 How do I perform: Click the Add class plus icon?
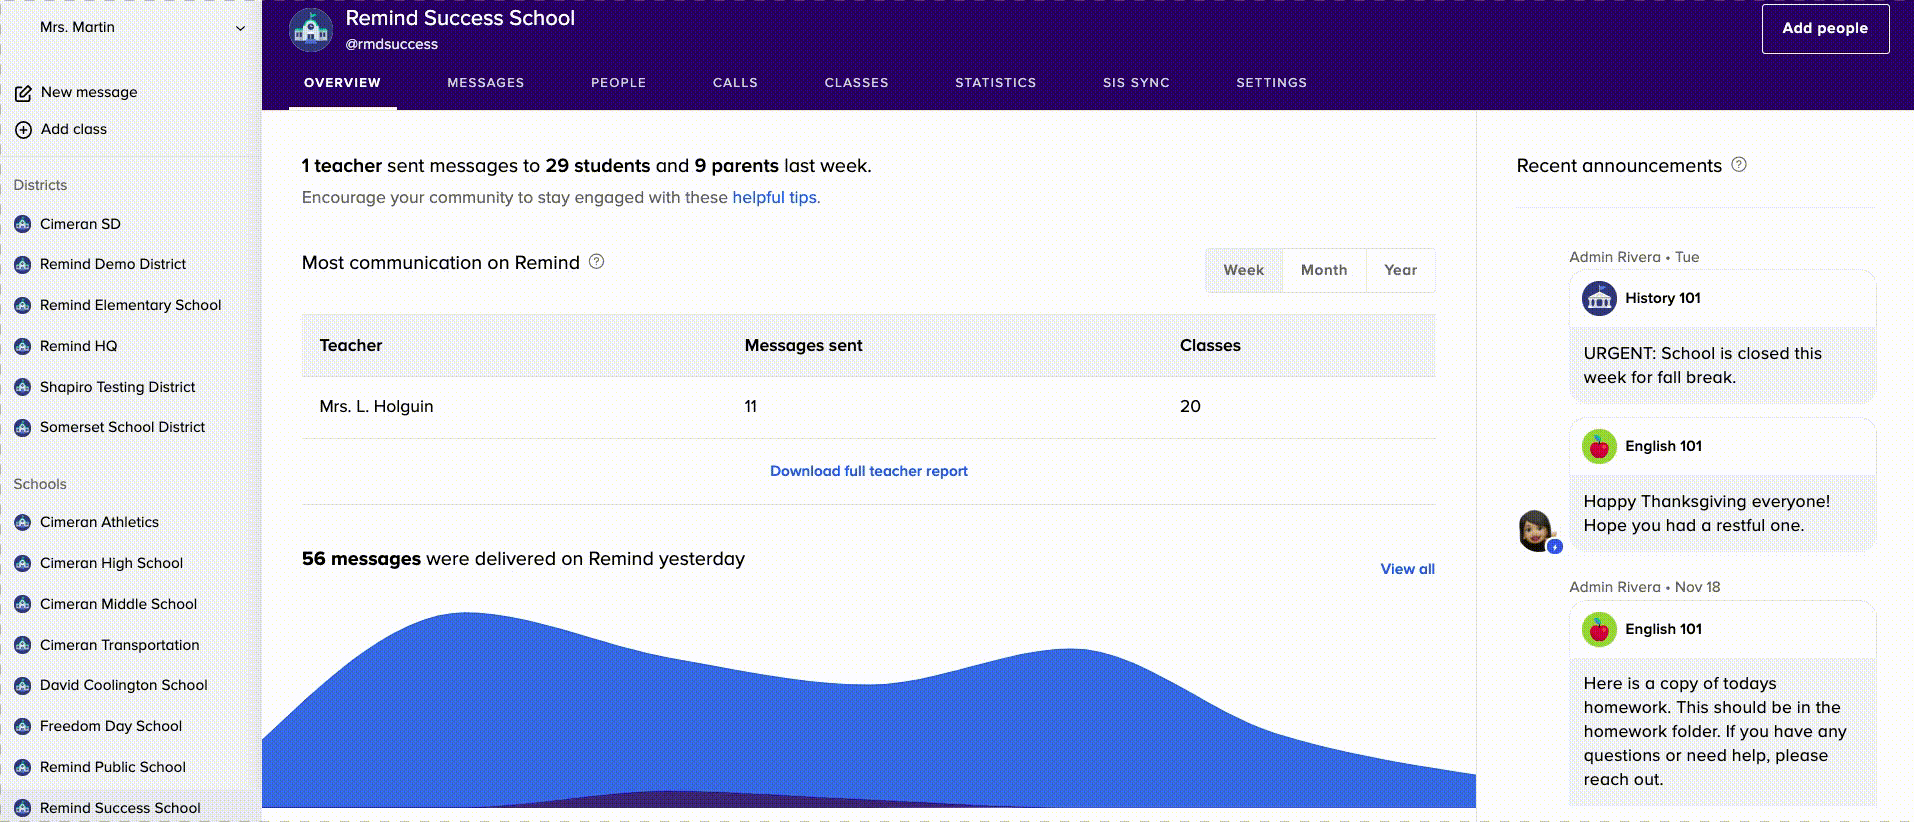[23, 130]
